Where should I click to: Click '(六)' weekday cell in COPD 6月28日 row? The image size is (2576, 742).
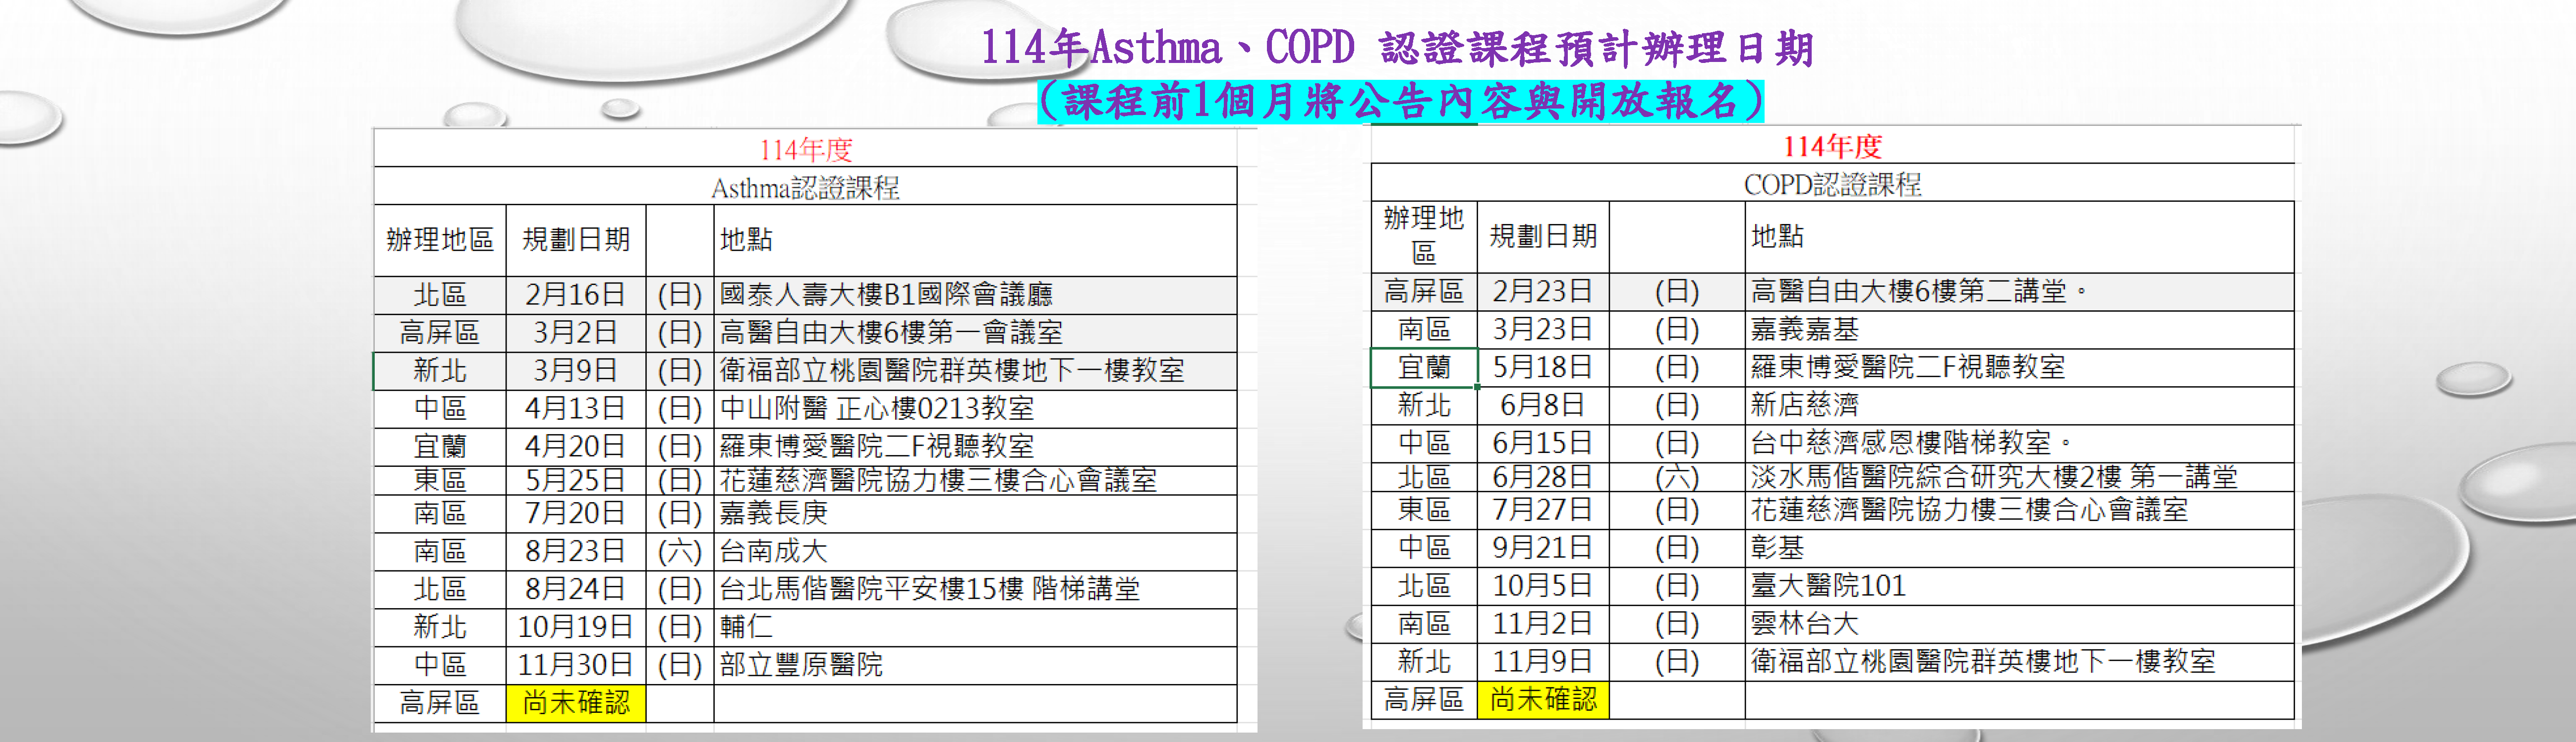tap(1677, 477)
